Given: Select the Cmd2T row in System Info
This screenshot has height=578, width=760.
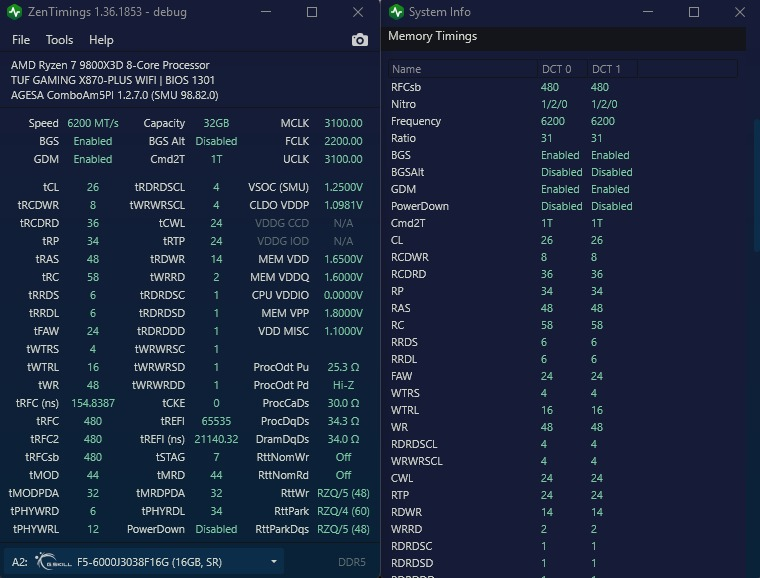Looking at the screenshot, I should pyautogui.click(x=562, y=223).
